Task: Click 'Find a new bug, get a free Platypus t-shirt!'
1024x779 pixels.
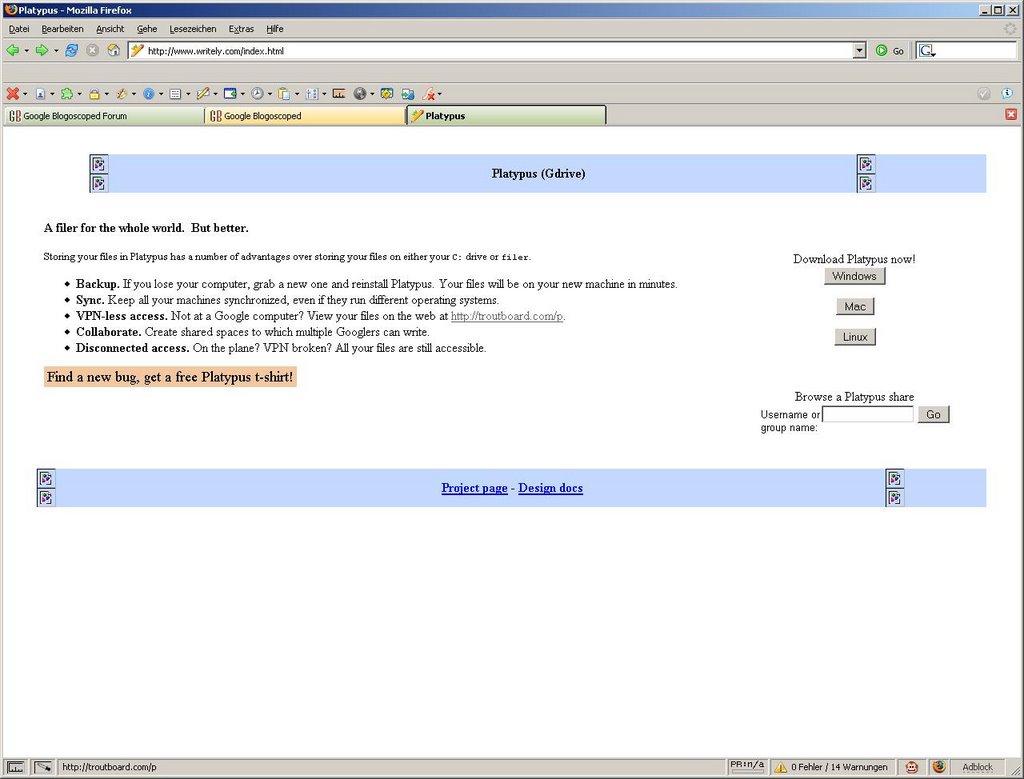Action: click(170, 377)
